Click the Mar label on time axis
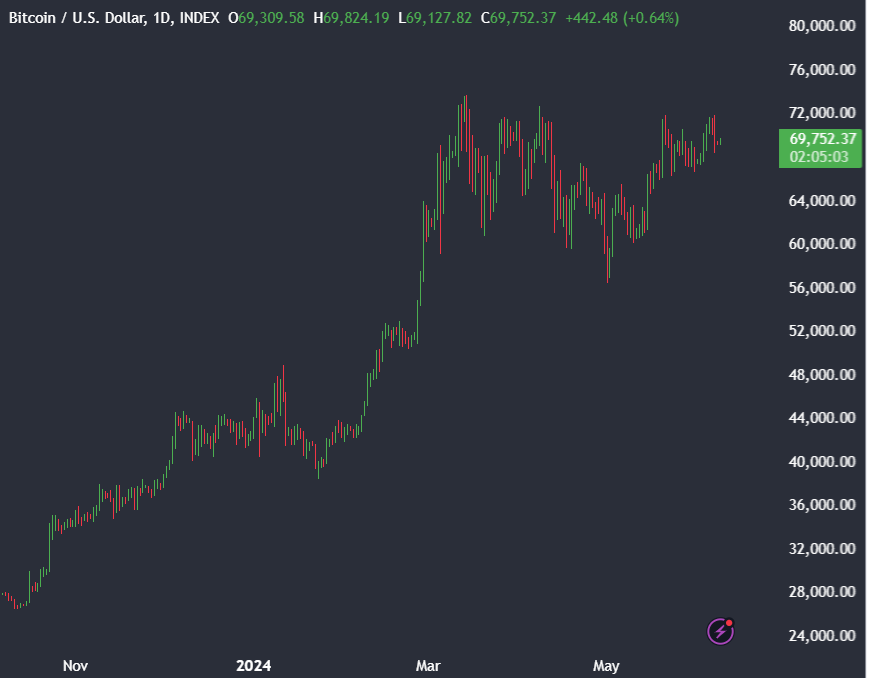This screenshot has height=678, width=872. [x=428, y=666]
